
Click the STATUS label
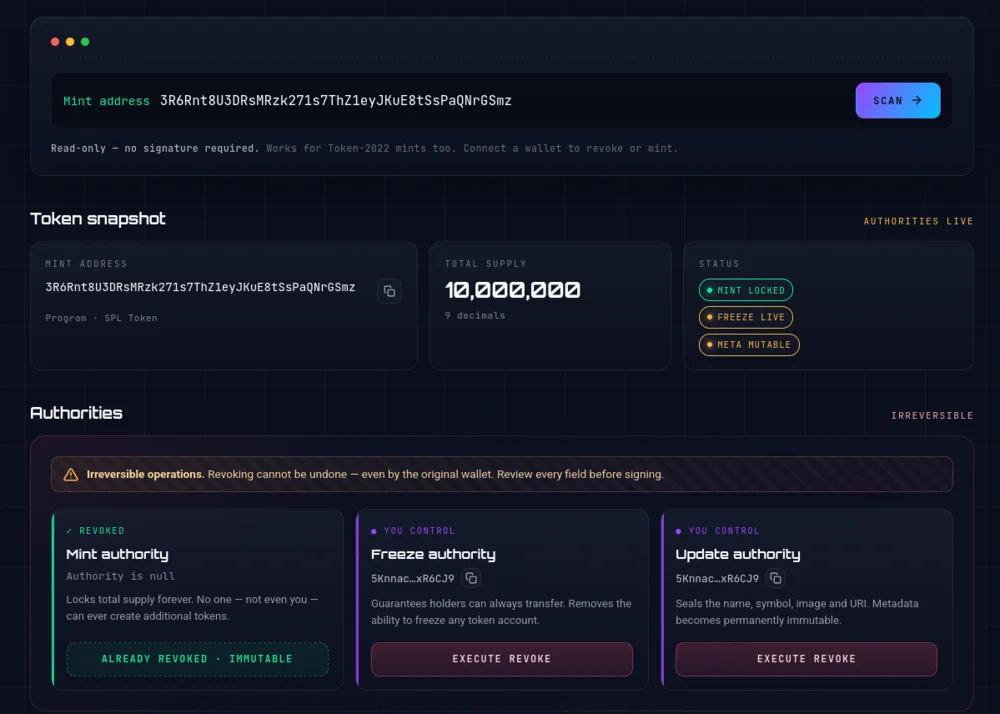click(719, 264)
